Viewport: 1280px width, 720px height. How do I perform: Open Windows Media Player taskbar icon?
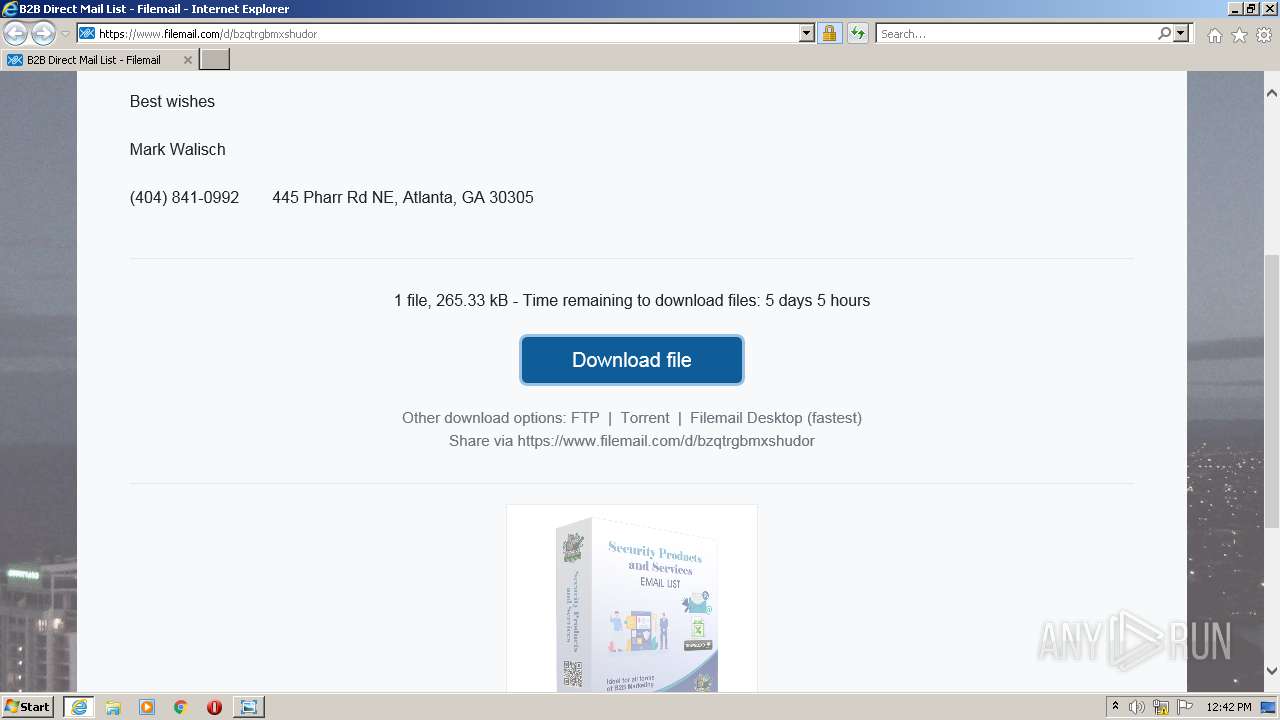(147, 707)
